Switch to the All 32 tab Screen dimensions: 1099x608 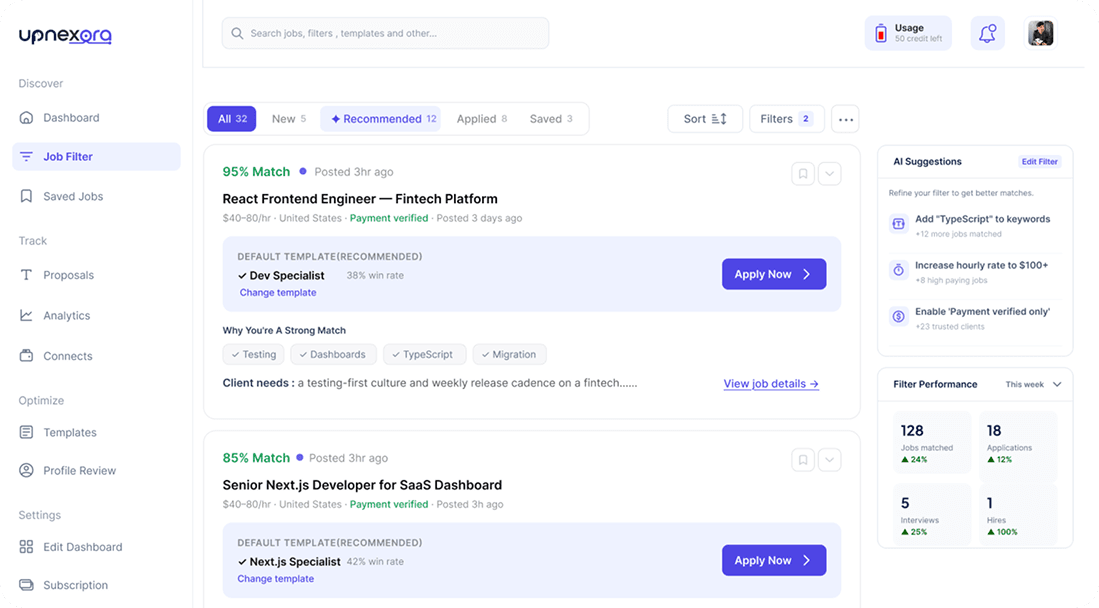pos(231,119)
